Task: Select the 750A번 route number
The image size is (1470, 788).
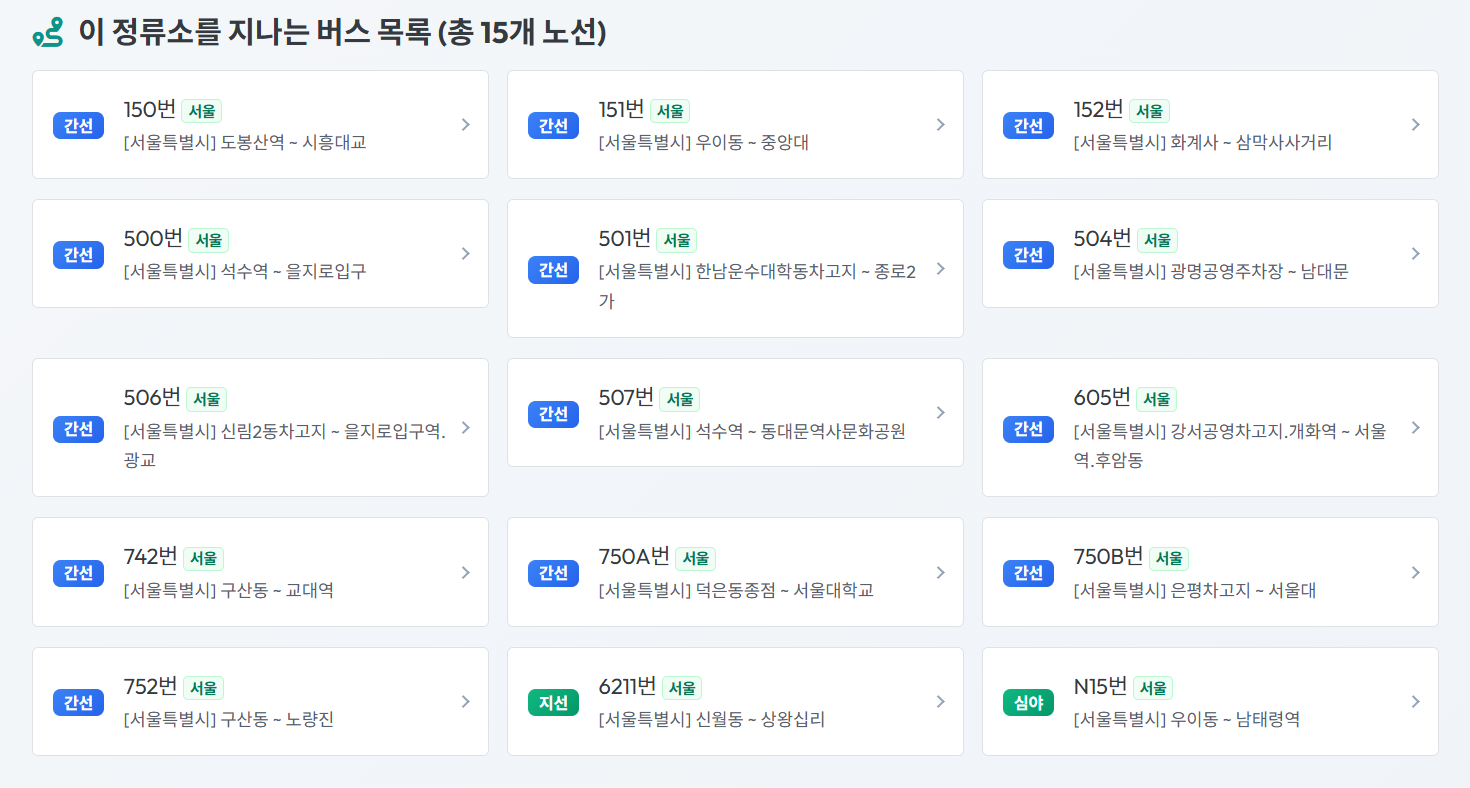Action: click(x=634, y=556)
